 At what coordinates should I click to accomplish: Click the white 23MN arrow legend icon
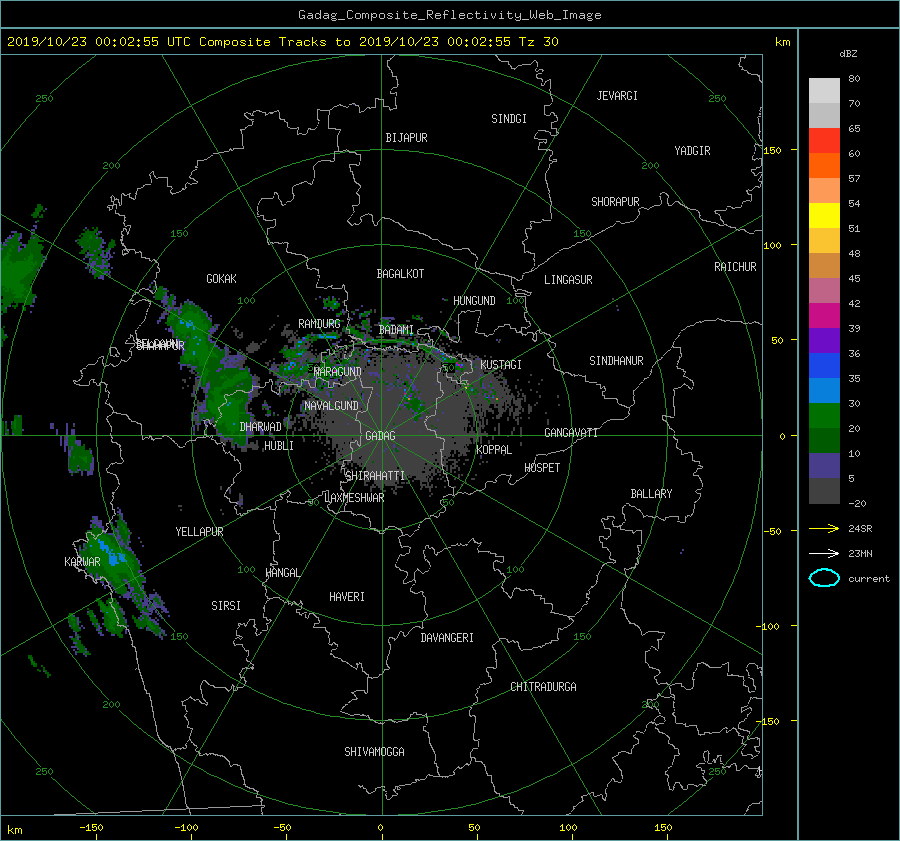(x=824, y=553)
